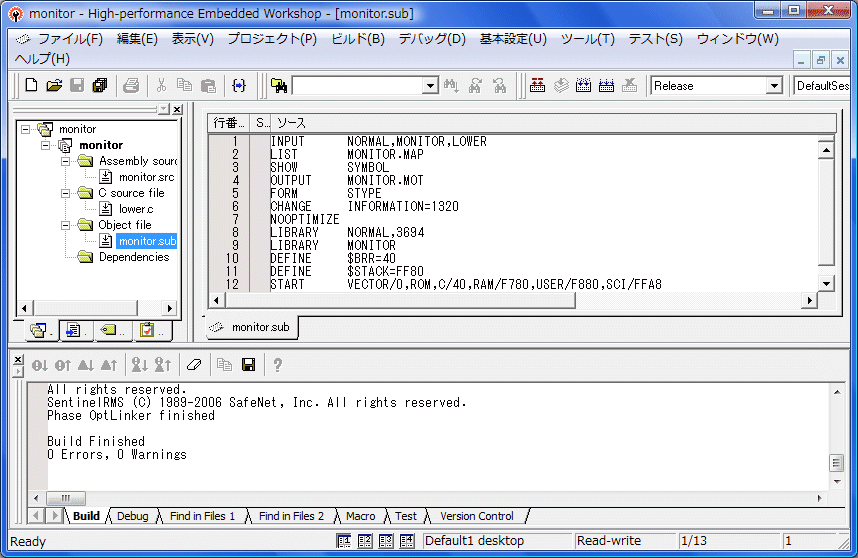Click the Print icon
This screenshot has width=858, height=558.
tap(131, 85)
